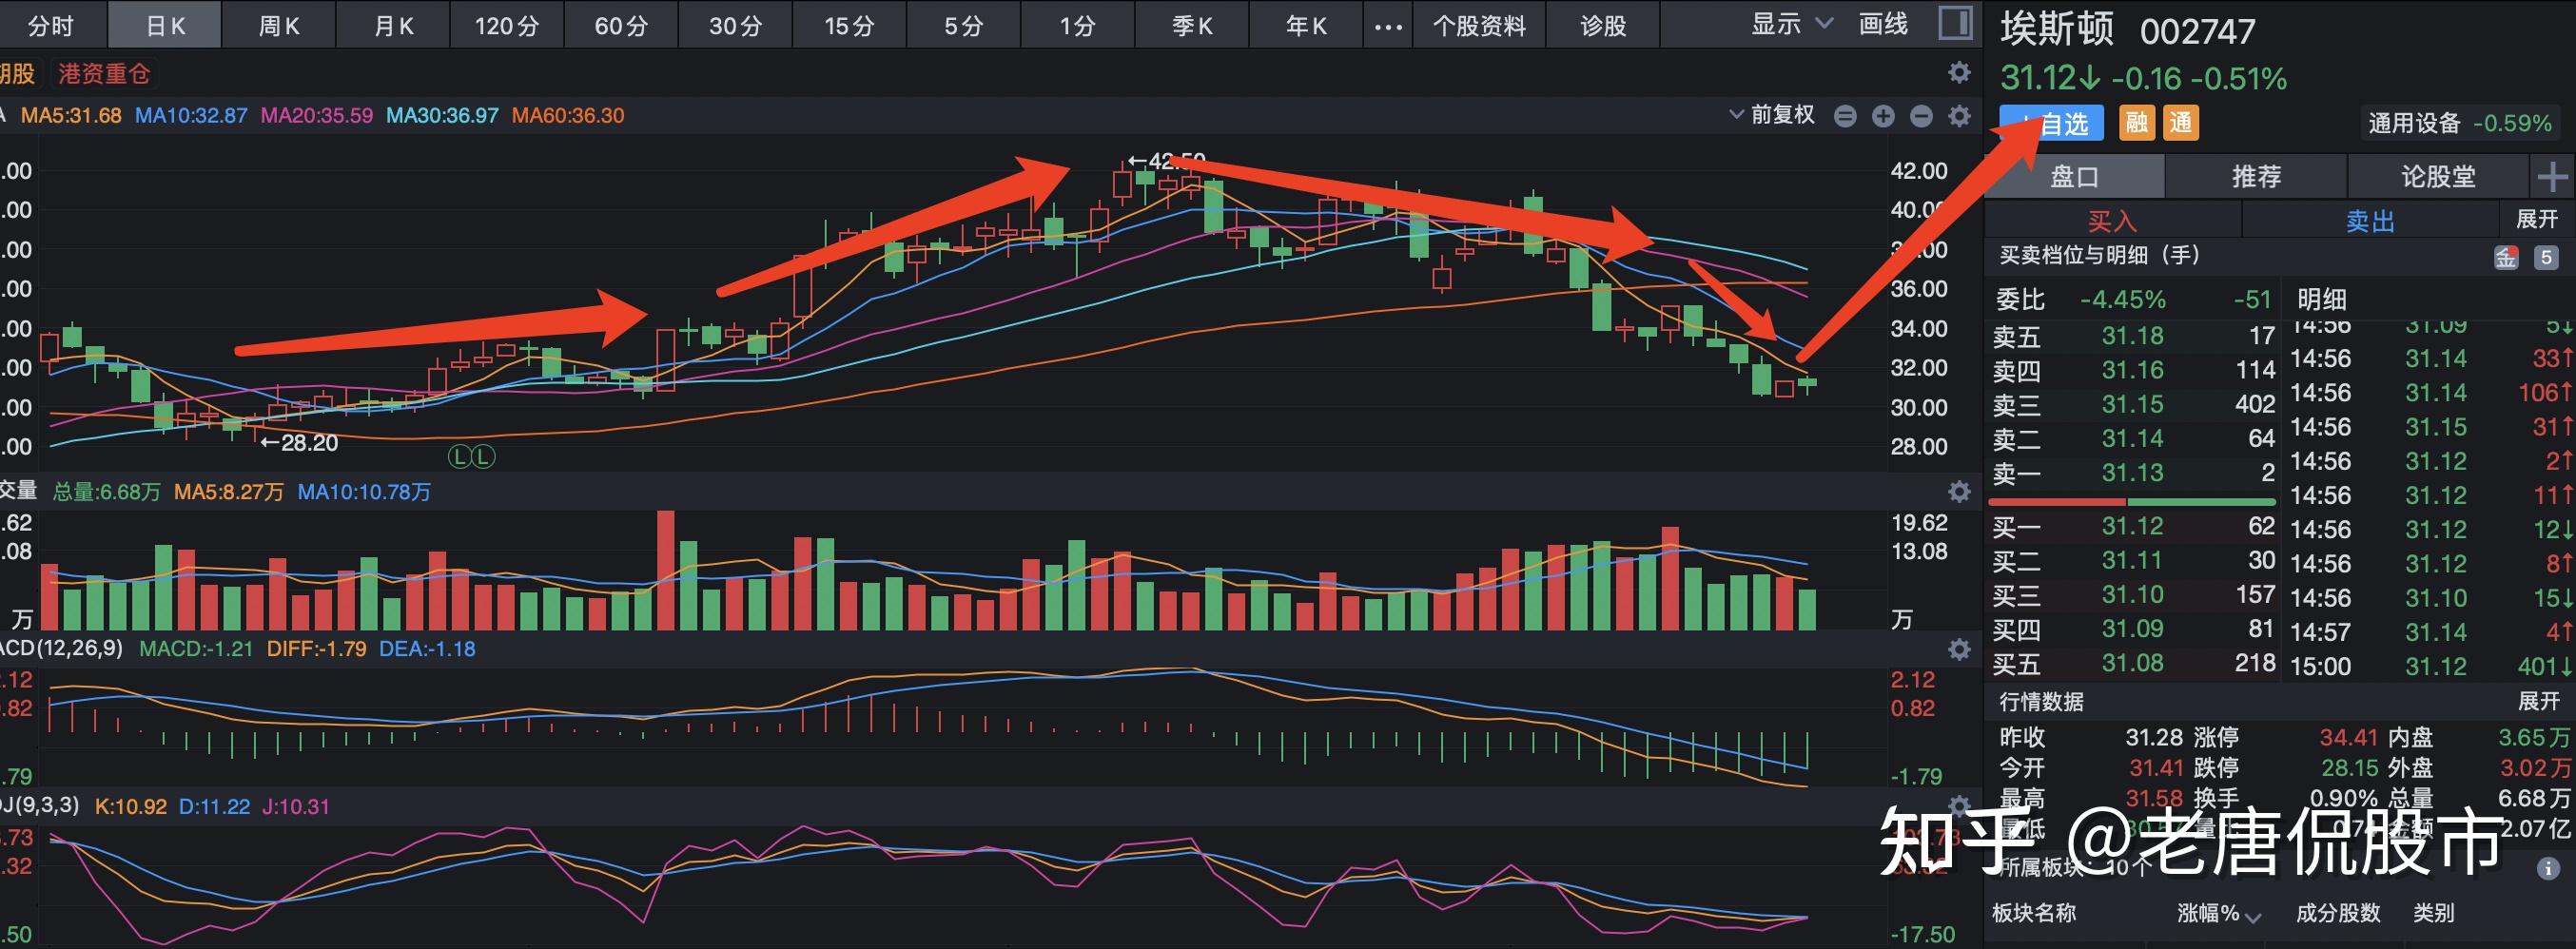Switch to 季K quarterly chart
The width and height of the screenshot is (2576, 949).
coord(1192,25)
